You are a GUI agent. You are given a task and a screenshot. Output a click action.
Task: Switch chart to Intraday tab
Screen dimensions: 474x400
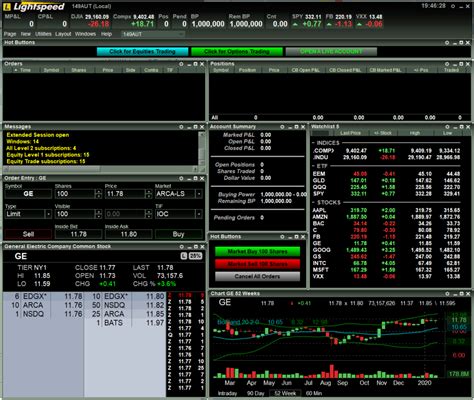[x=227, y=393]
